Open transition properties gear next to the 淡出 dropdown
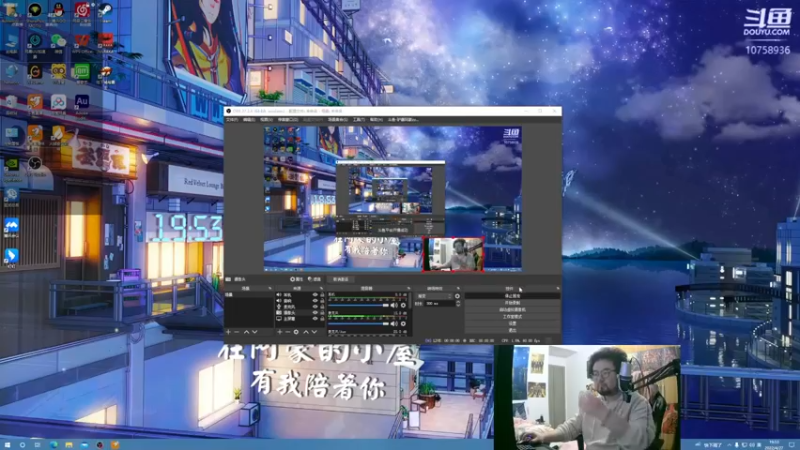The image size is (800, 450). [457, 296]
